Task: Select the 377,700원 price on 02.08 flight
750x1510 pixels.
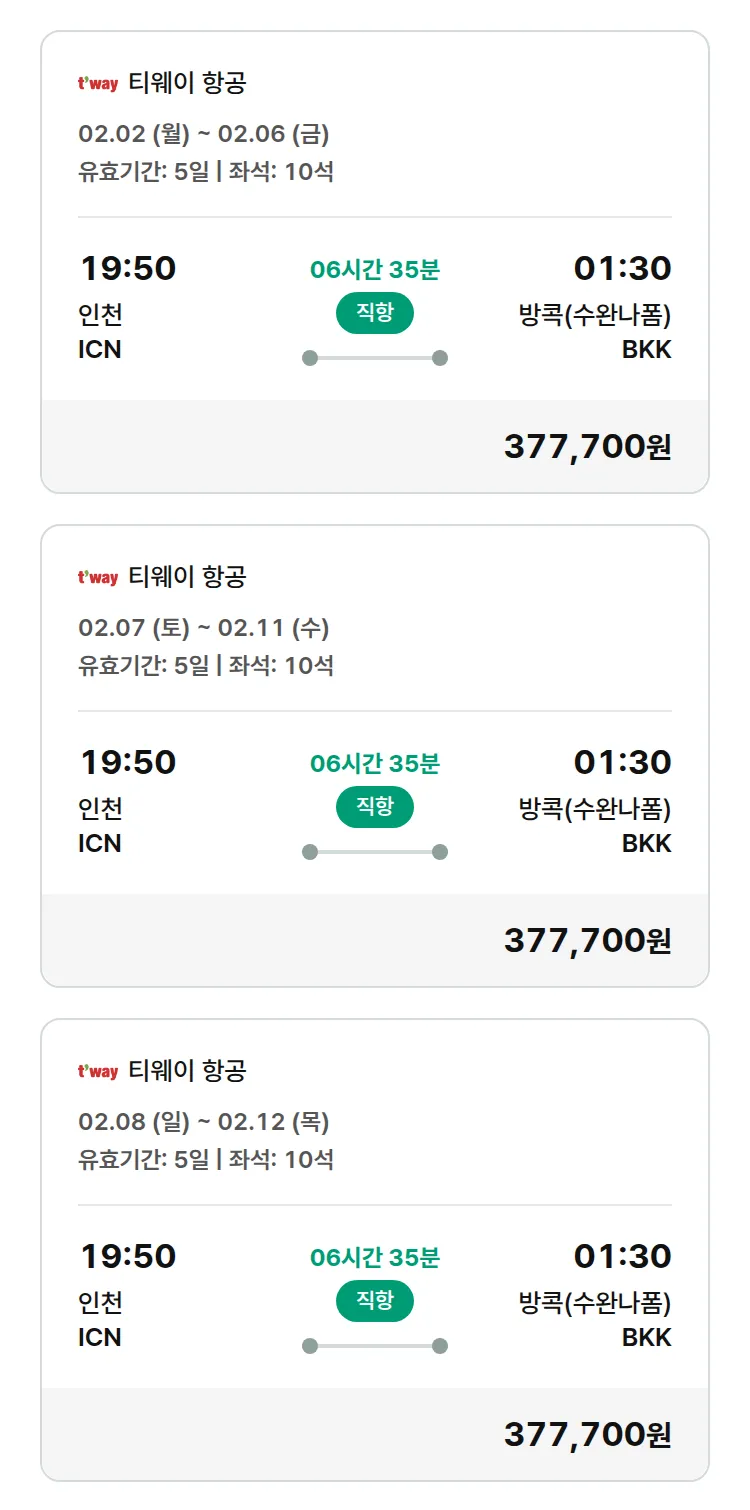Action: (x=587, y=1435)
